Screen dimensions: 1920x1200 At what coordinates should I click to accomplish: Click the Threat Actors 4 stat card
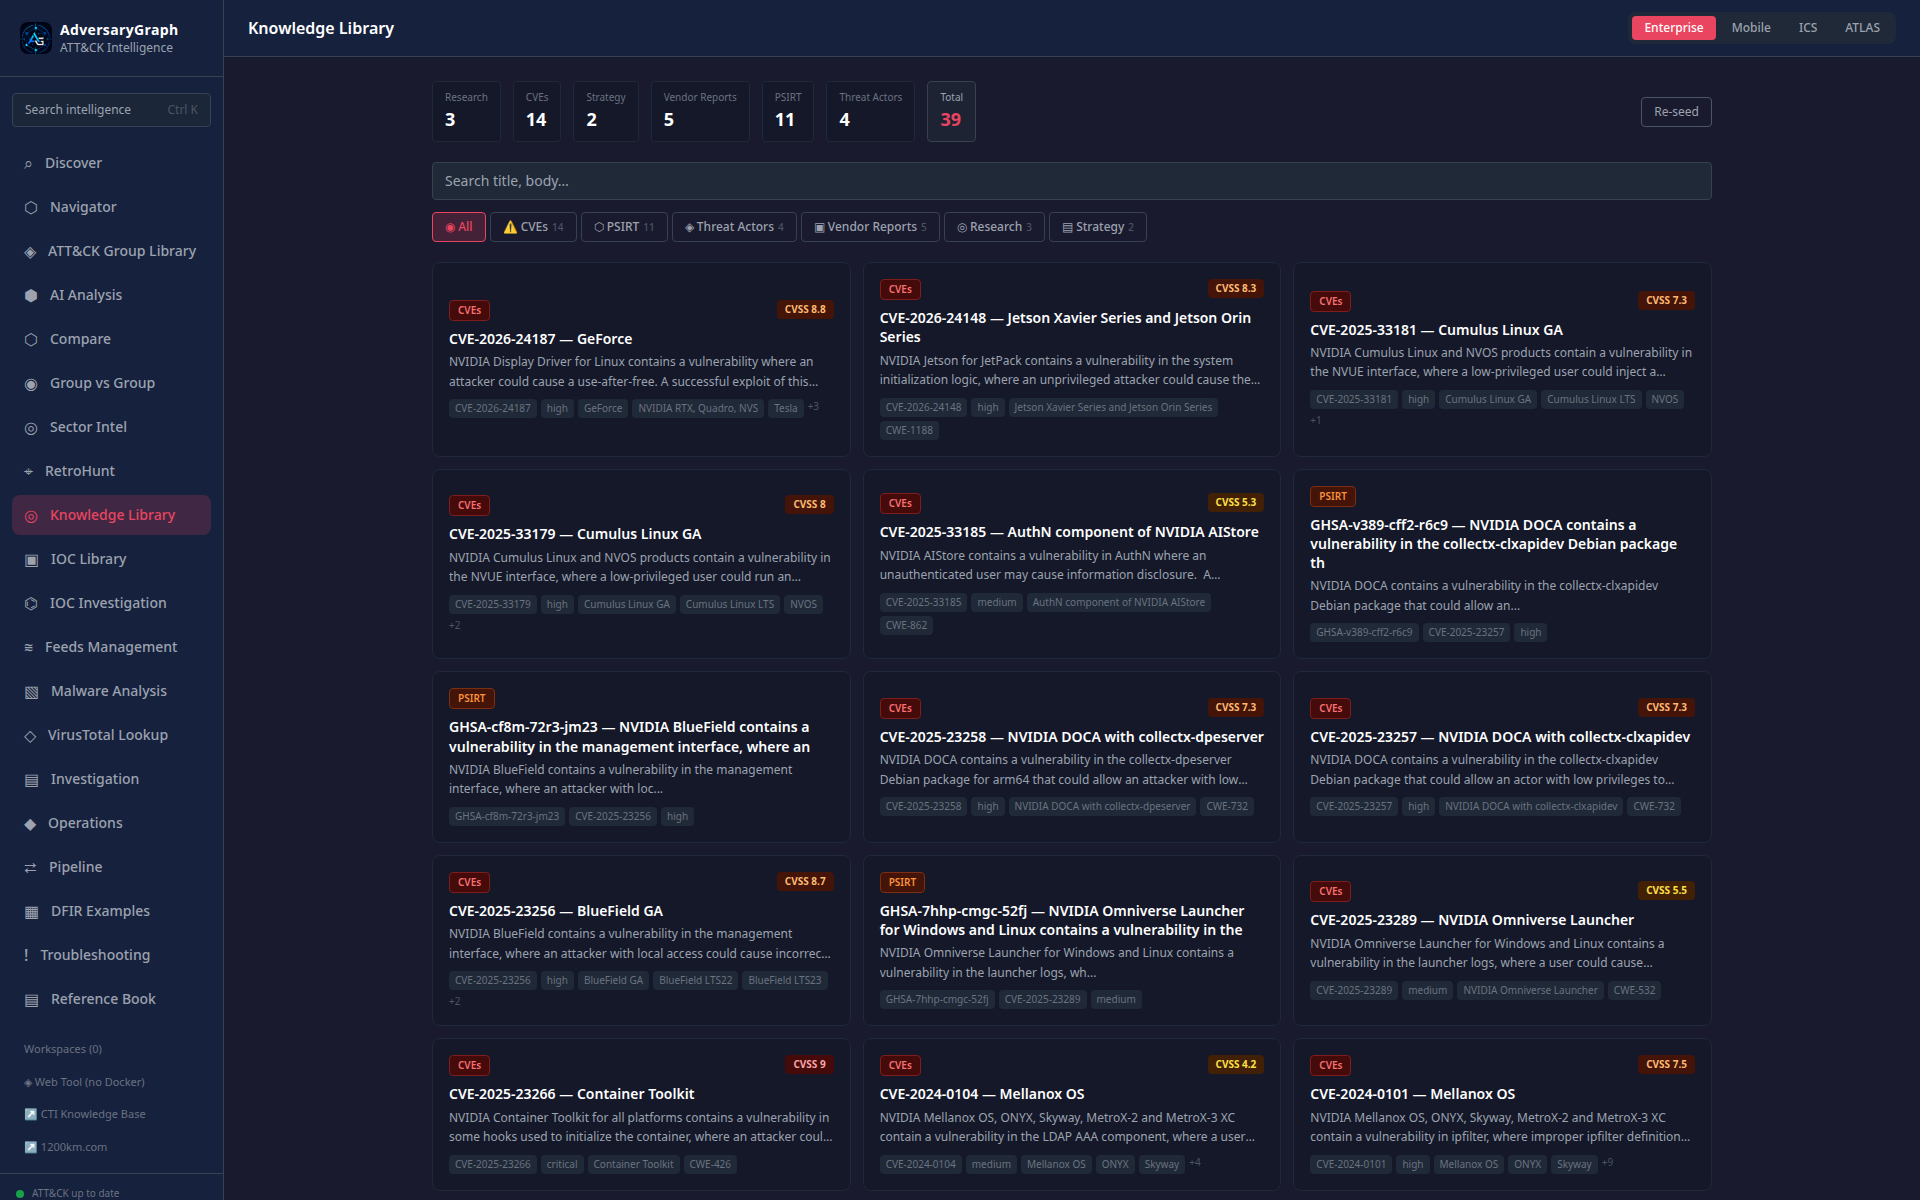tap(870, 111)
